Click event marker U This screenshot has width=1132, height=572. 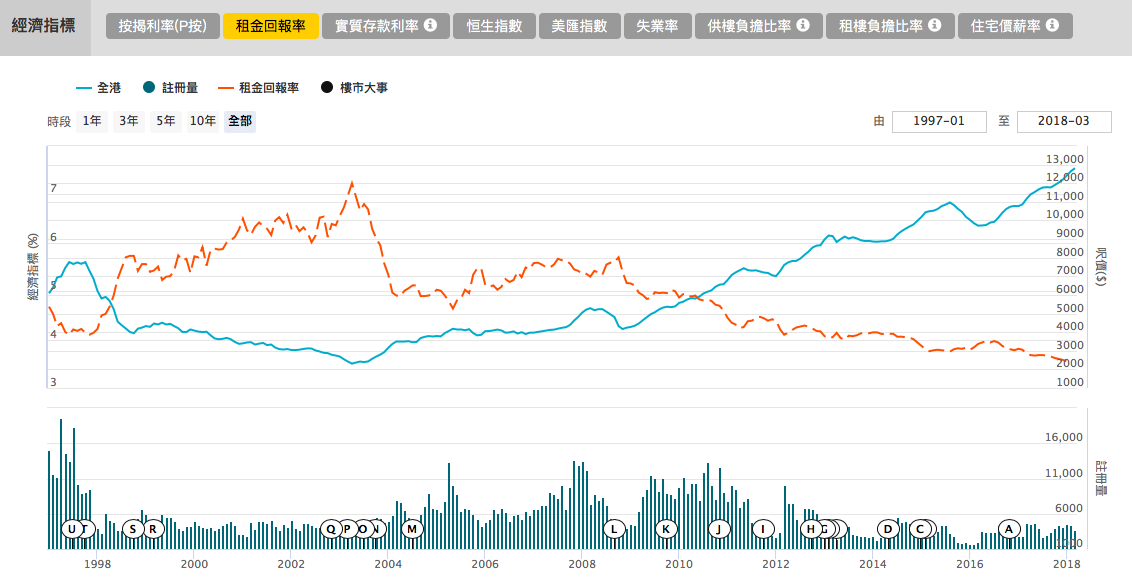coord(71,529)
